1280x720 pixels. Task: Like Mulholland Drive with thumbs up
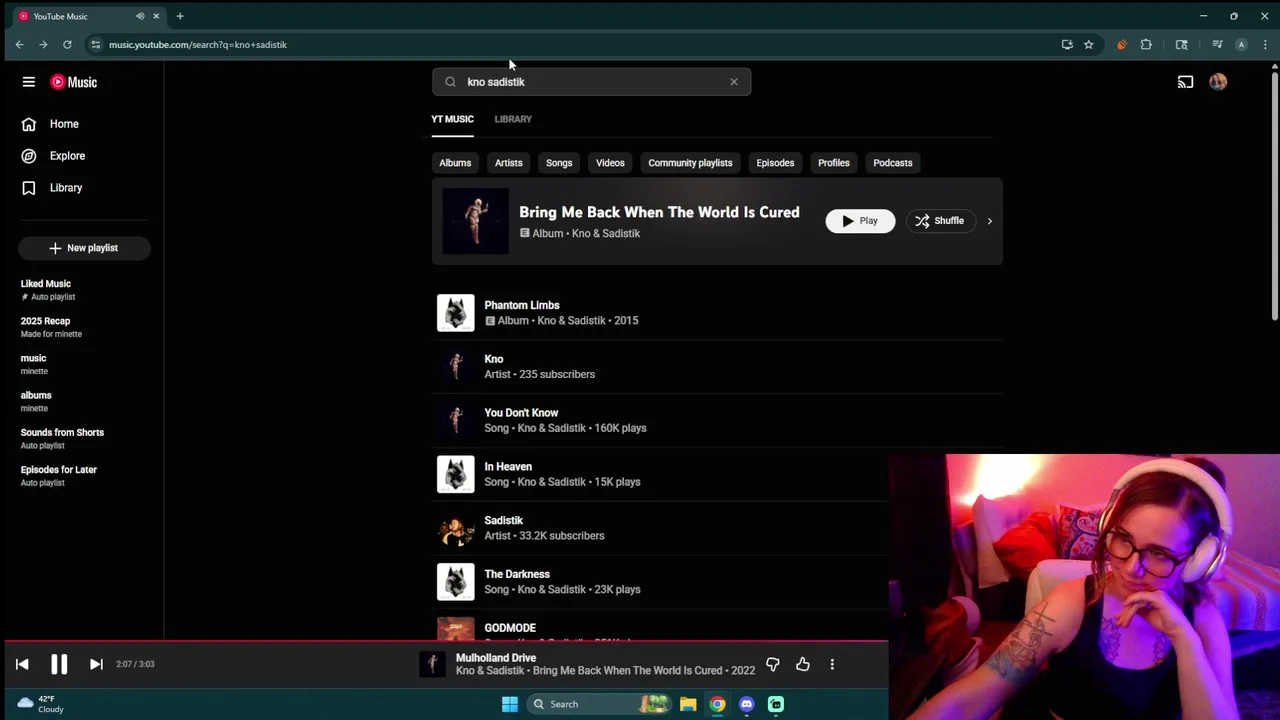click(803, 664)
